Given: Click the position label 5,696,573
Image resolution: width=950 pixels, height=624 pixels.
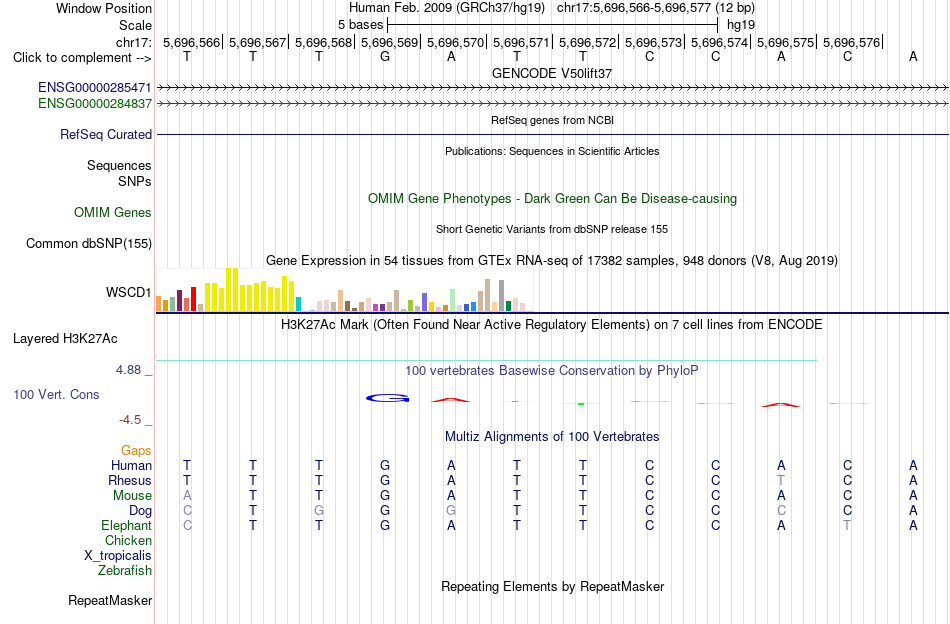Looking at the screenshot, I should (653, 42).
